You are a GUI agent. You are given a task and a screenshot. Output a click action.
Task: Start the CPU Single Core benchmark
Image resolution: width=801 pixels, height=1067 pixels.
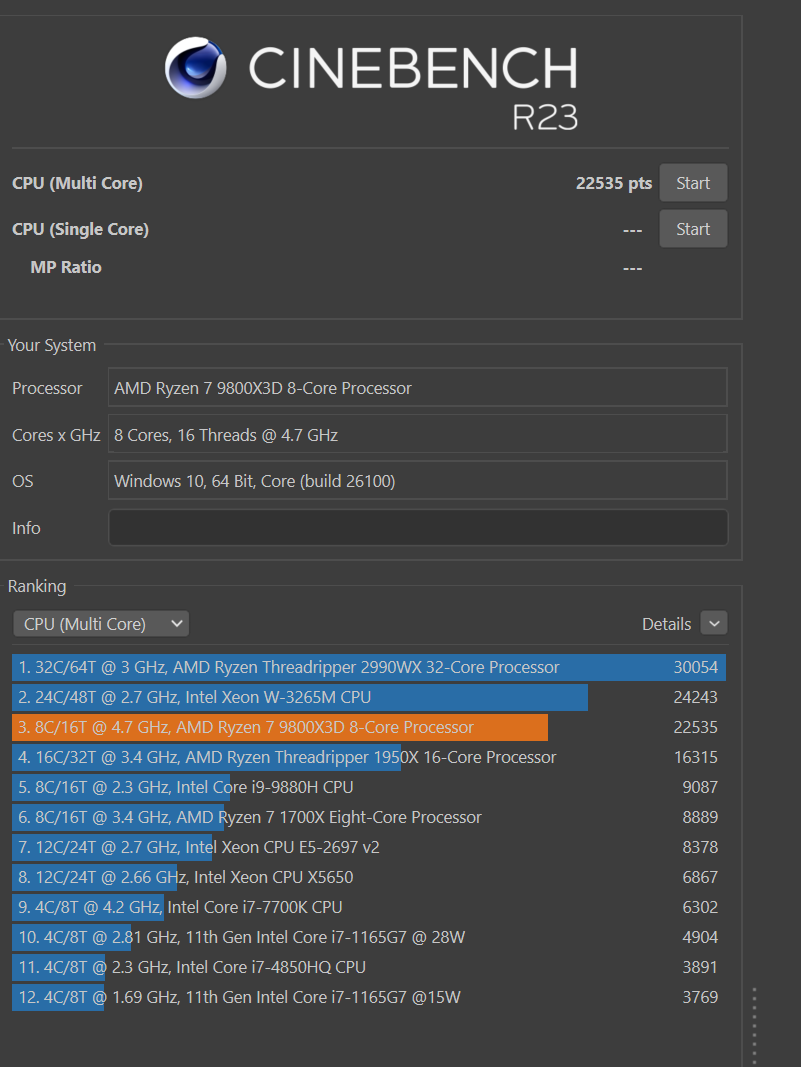[x=693, y=229]
